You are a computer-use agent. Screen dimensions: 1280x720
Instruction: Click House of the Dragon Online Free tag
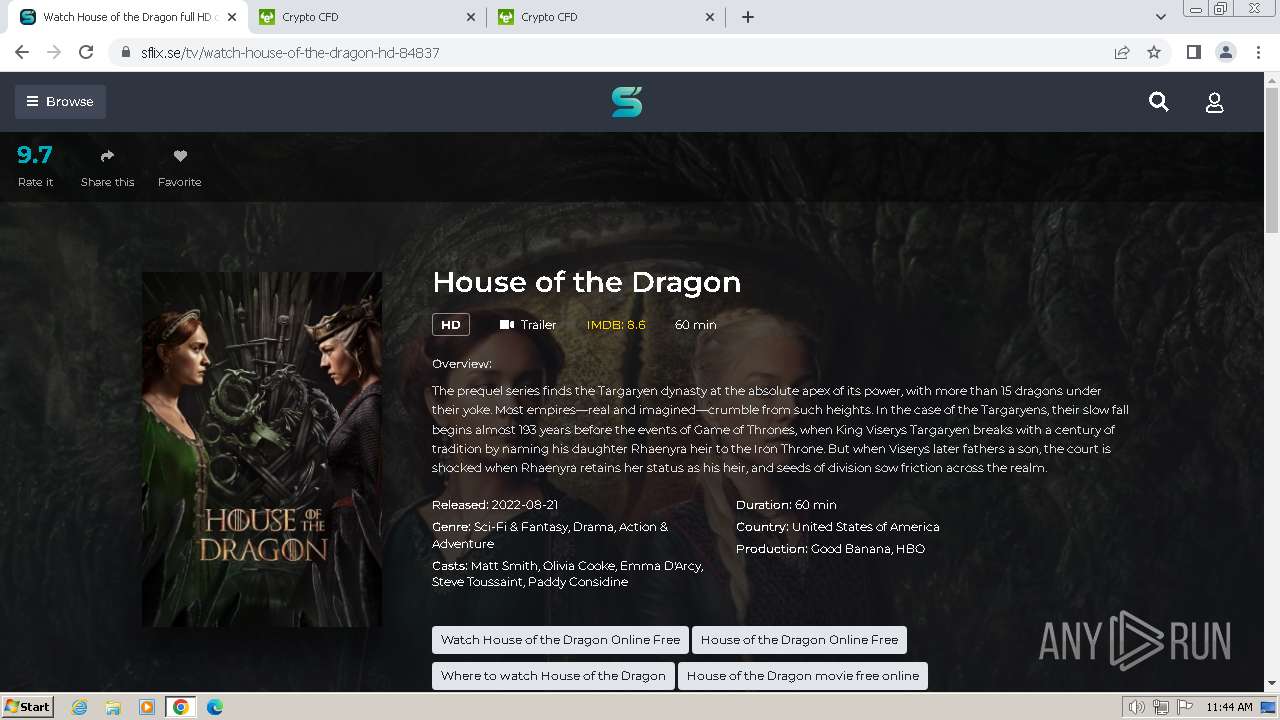point(799,640)
